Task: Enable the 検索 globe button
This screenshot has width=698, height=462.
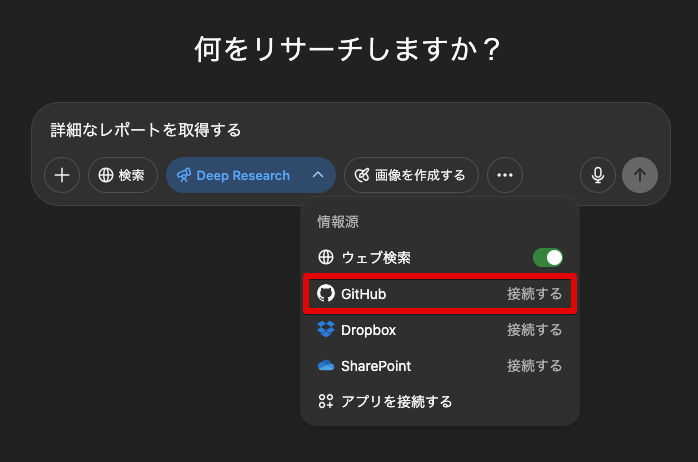Action: coord(123,175)
